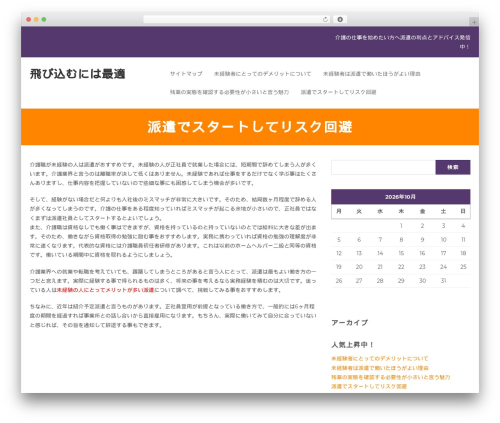
Task: Click the 土 weekday column header
Action: point(443,211)
